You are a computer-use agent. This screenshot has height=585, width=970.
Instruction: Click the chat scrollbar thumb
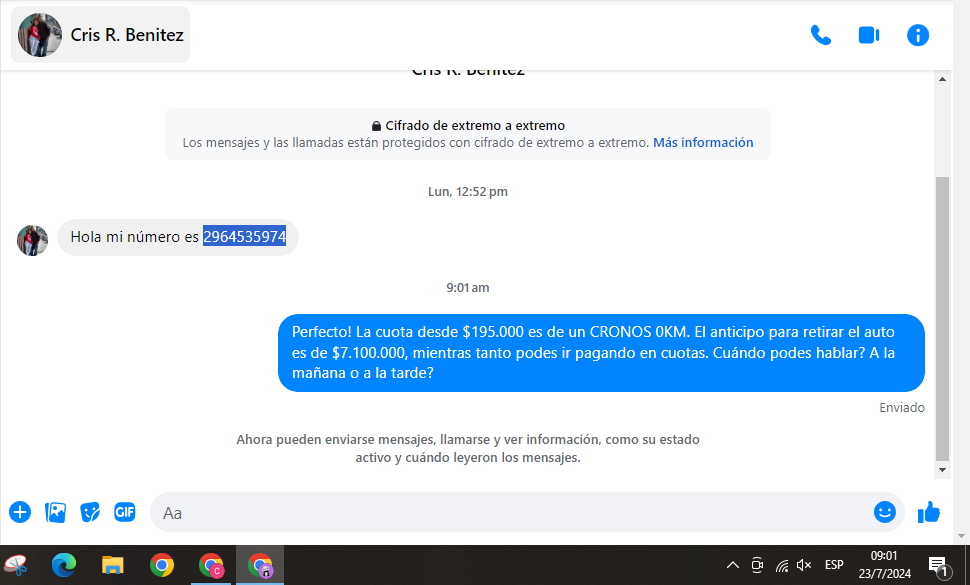942,319
